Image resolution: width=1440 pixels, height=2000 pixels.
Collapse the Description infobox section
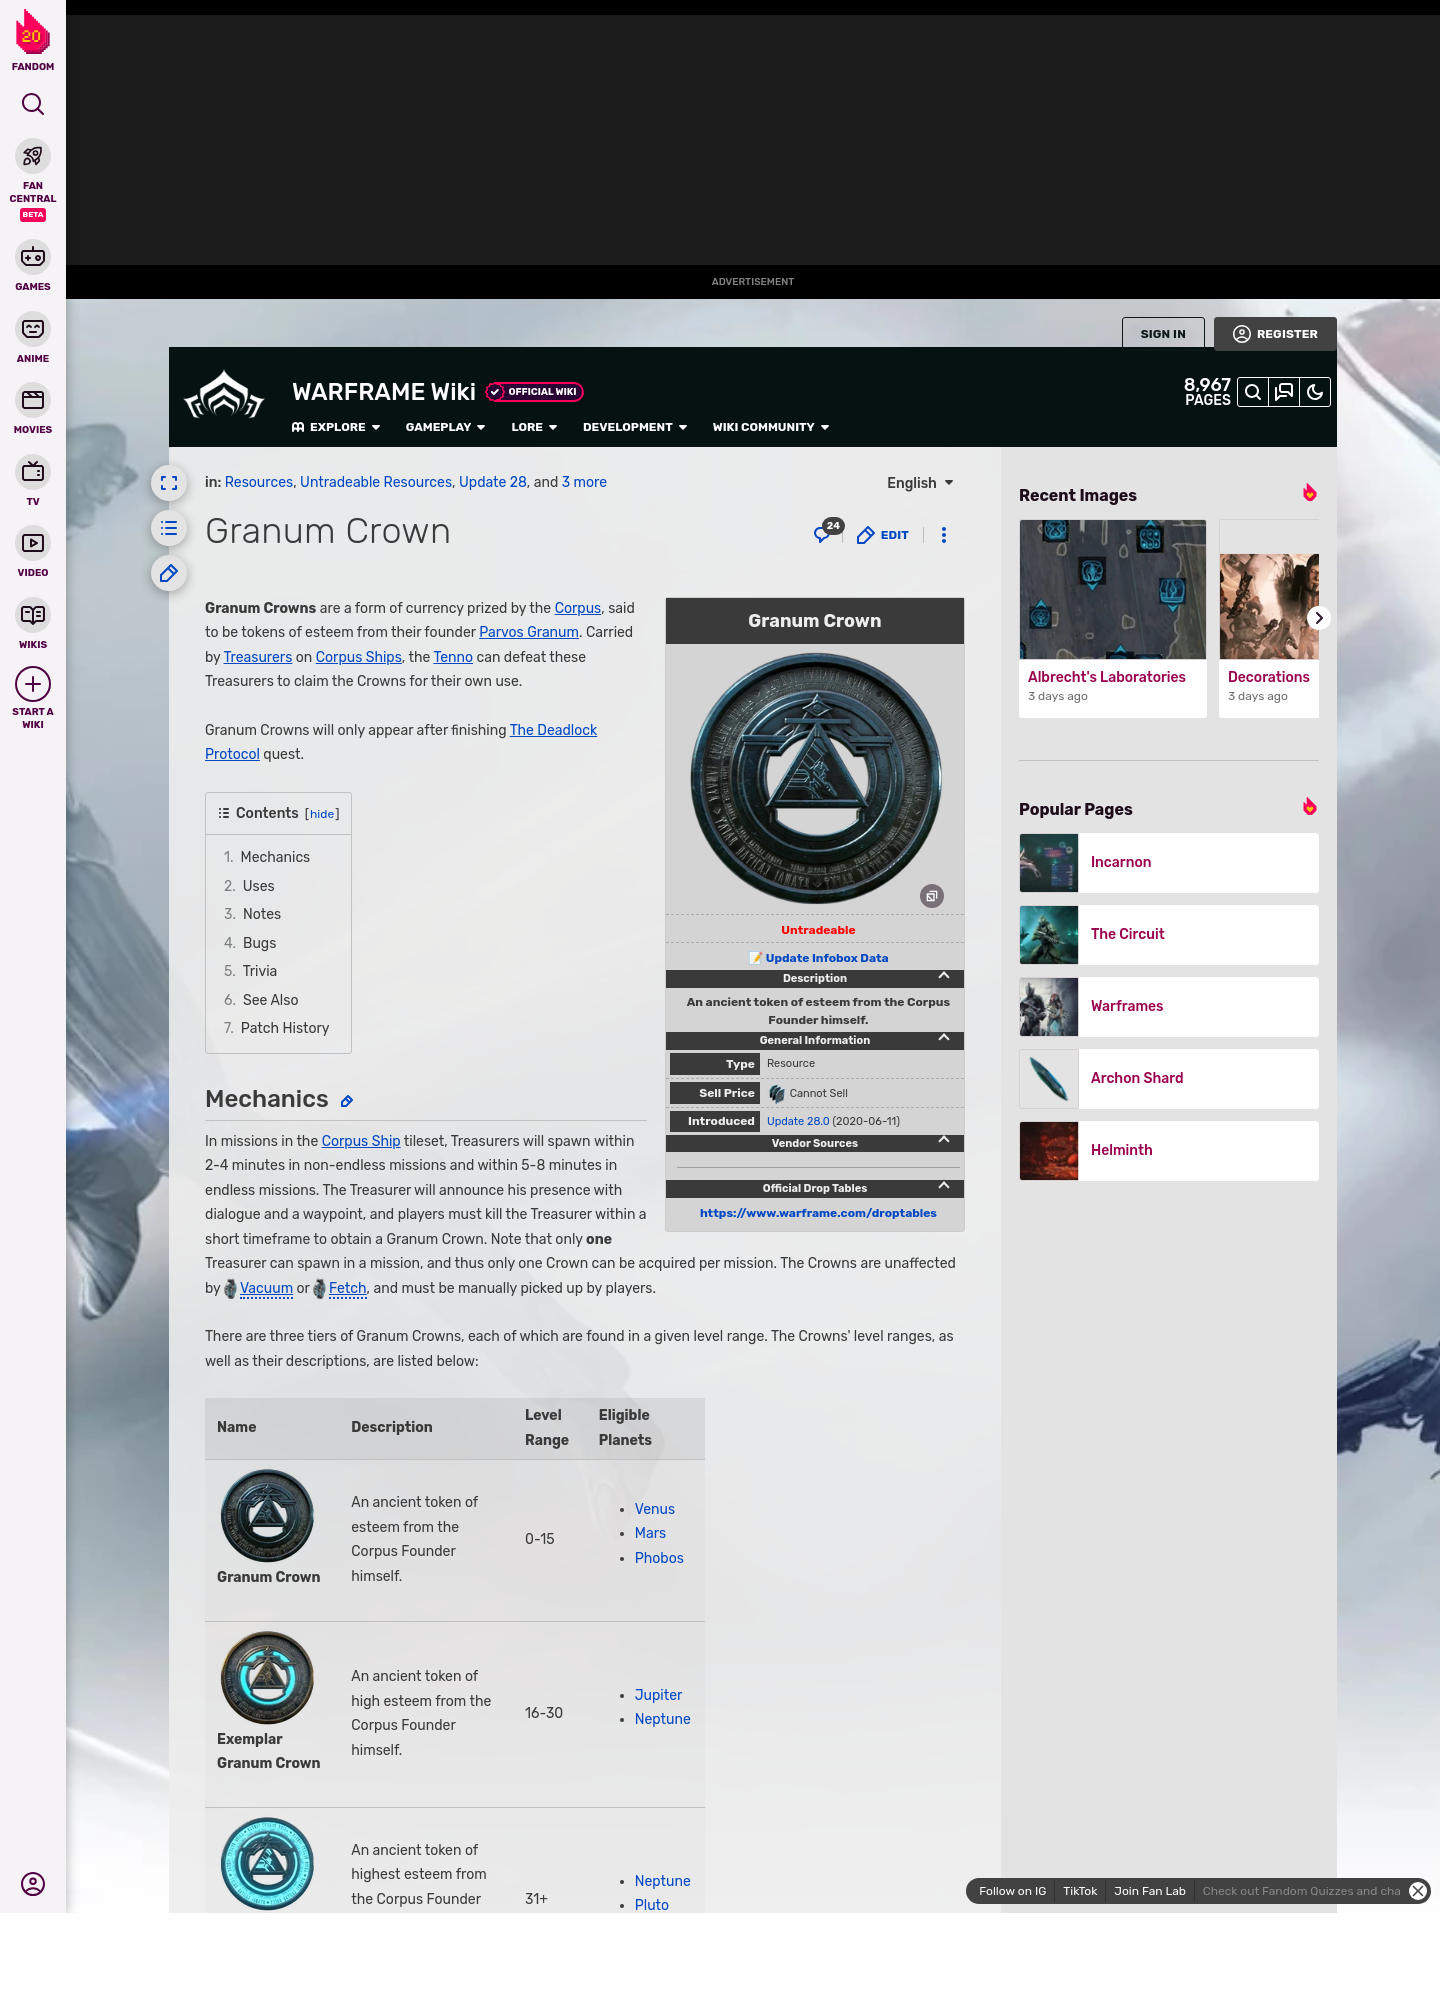[x=943, y=977]
